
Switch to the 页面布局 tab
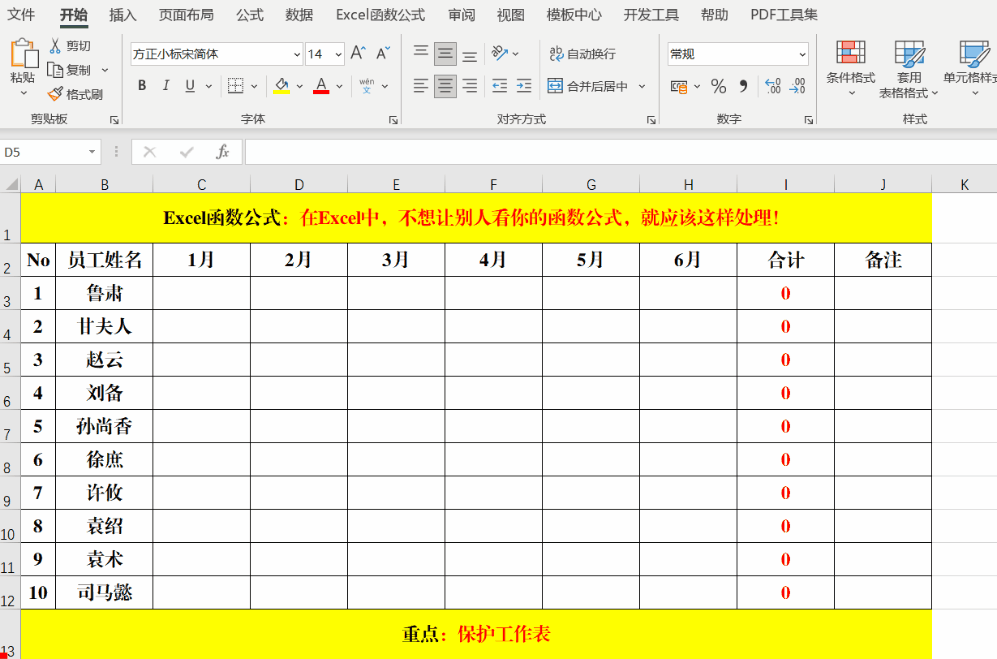186,14
